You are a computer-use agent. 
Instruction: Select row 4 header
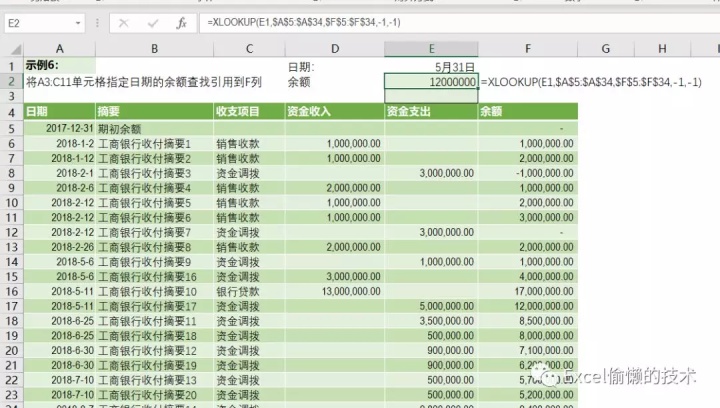click(x=11, y=112)
